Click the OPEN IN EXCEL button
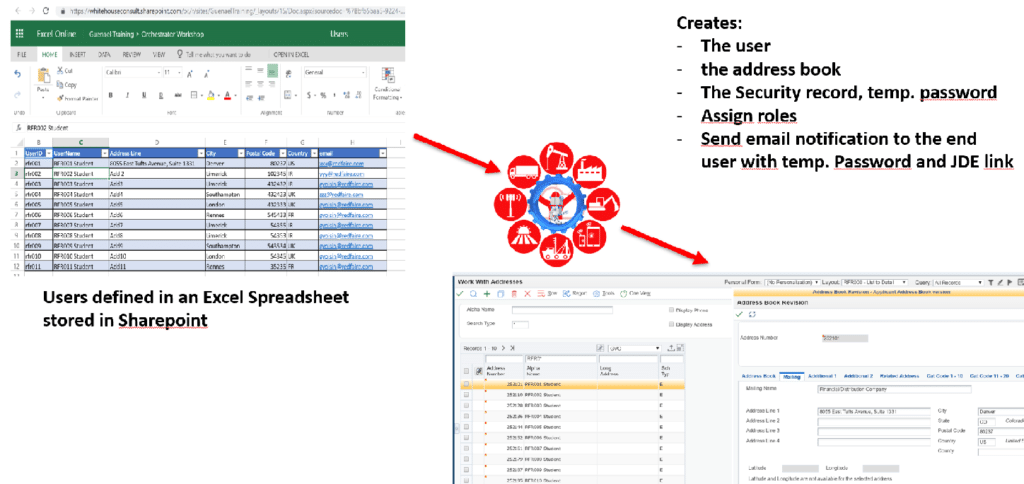 tap(291, 55)
